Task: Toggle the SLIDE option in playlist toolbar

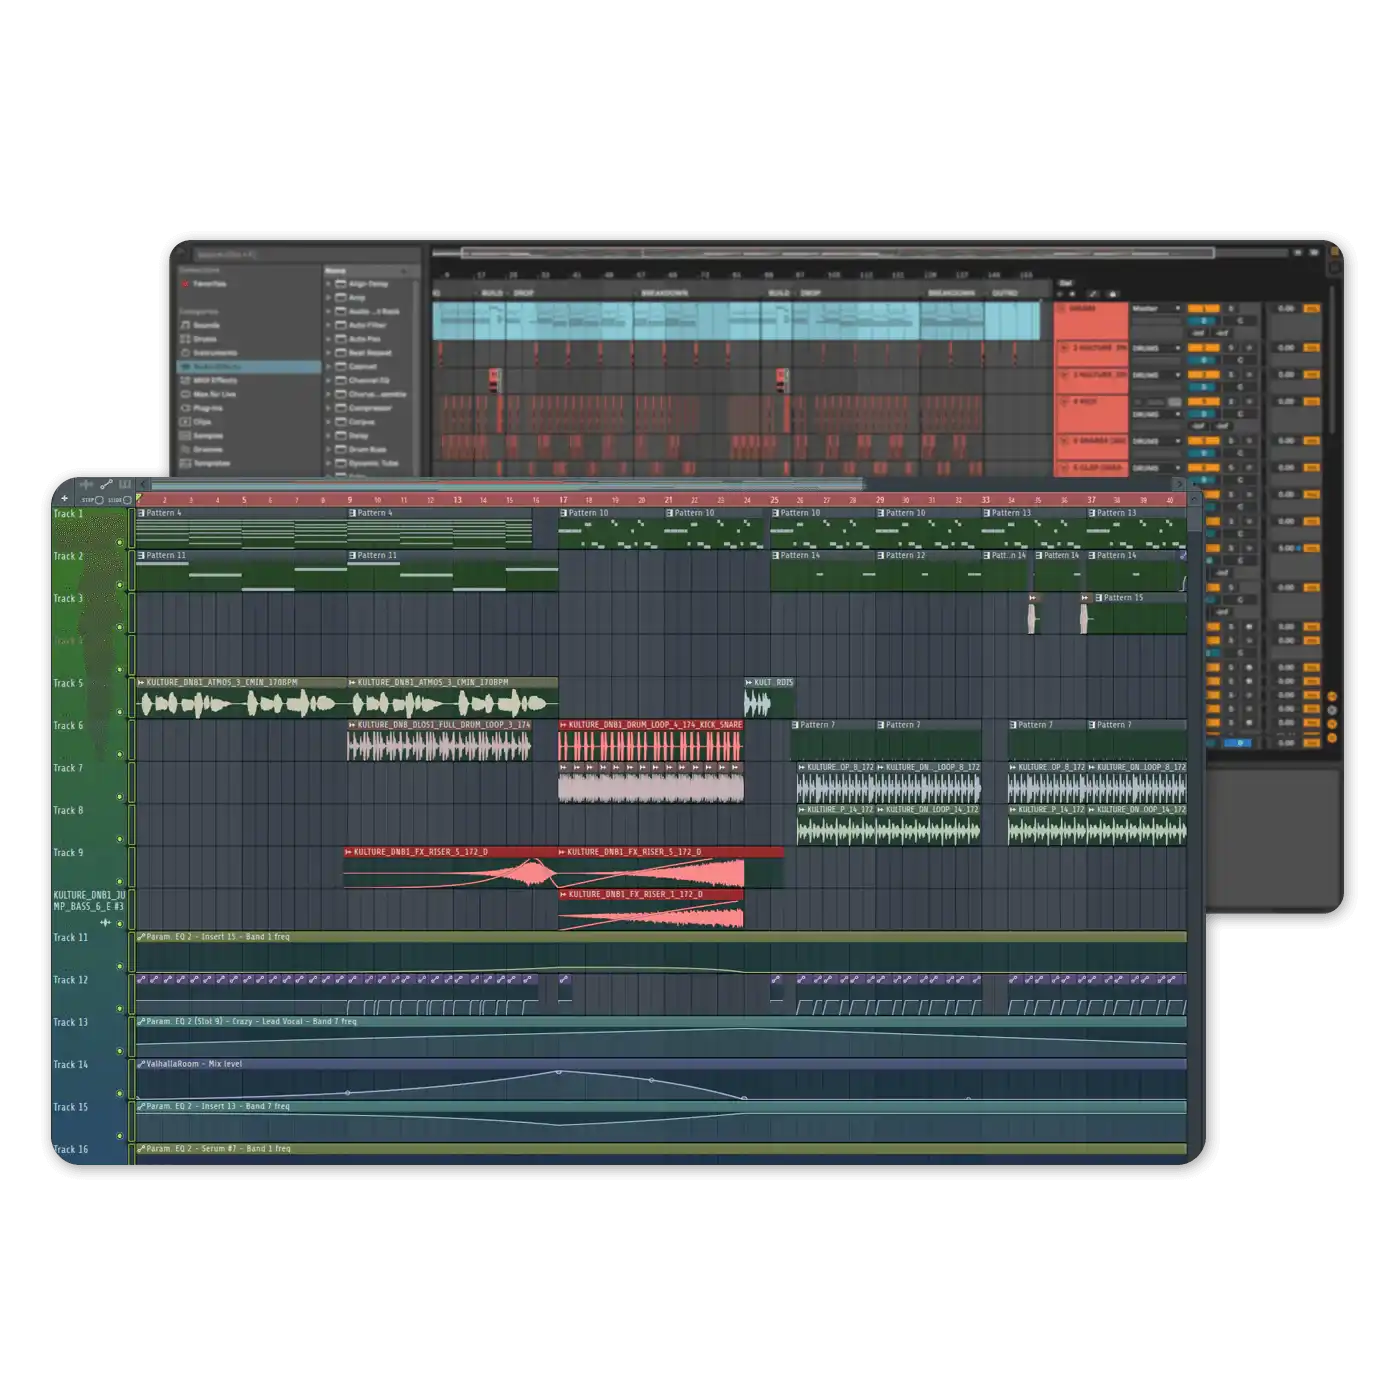Action: pyautogui.click(x=127, y=500)
